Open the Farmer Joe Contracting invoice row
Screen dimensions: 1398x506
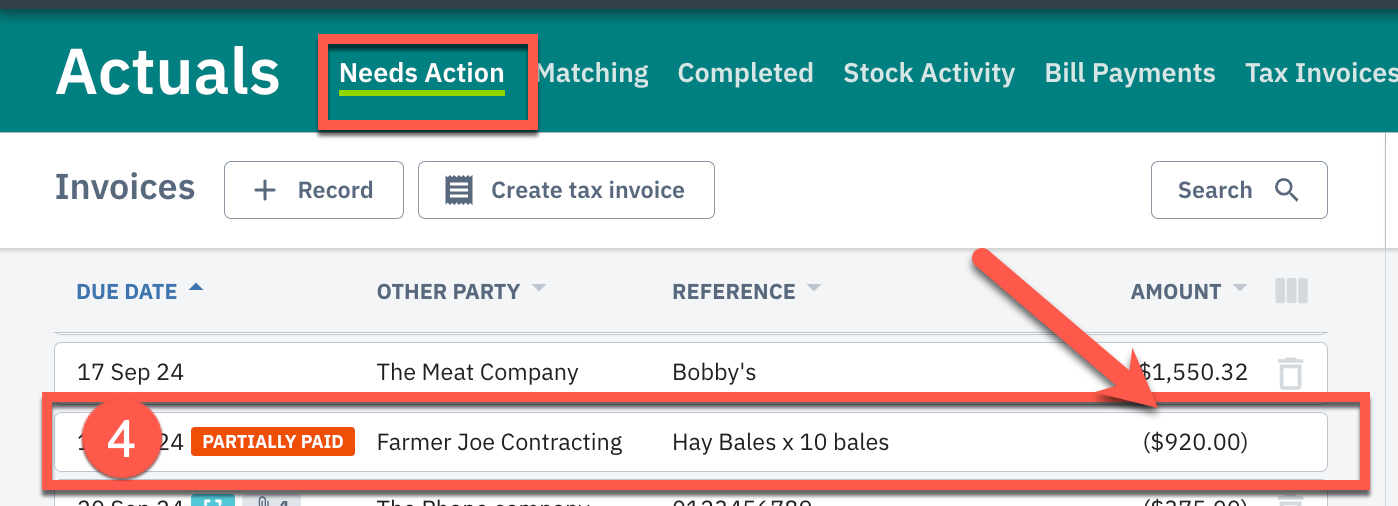point(499,442)
